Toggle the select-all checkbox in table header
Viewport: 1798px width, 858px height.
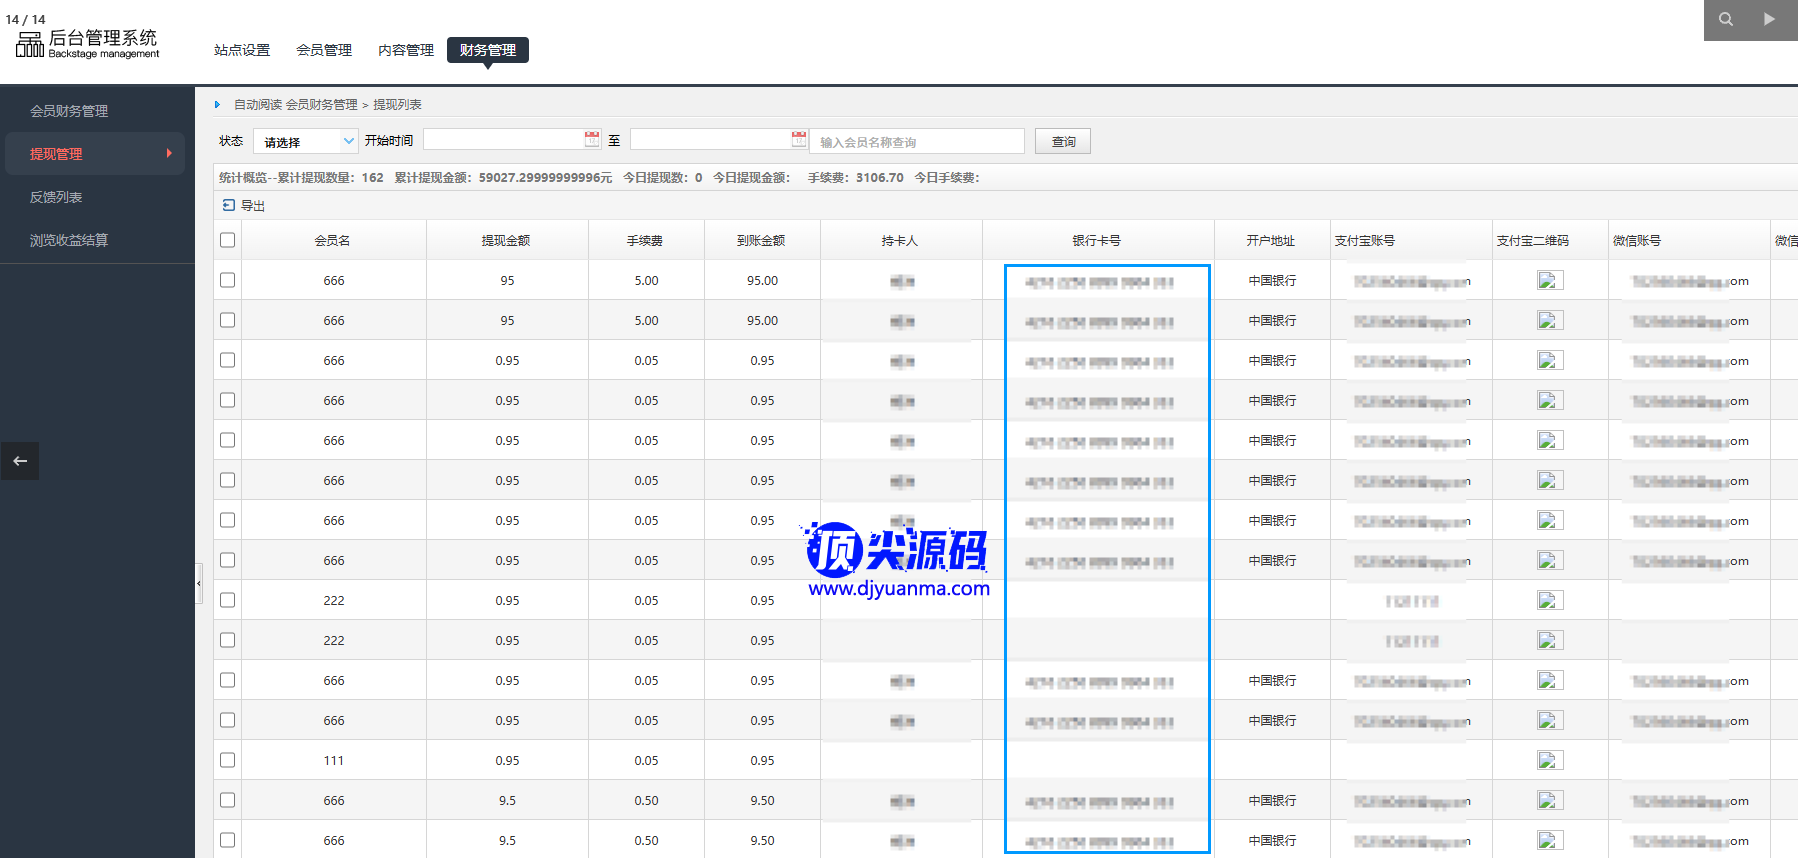tap(228, 240)
